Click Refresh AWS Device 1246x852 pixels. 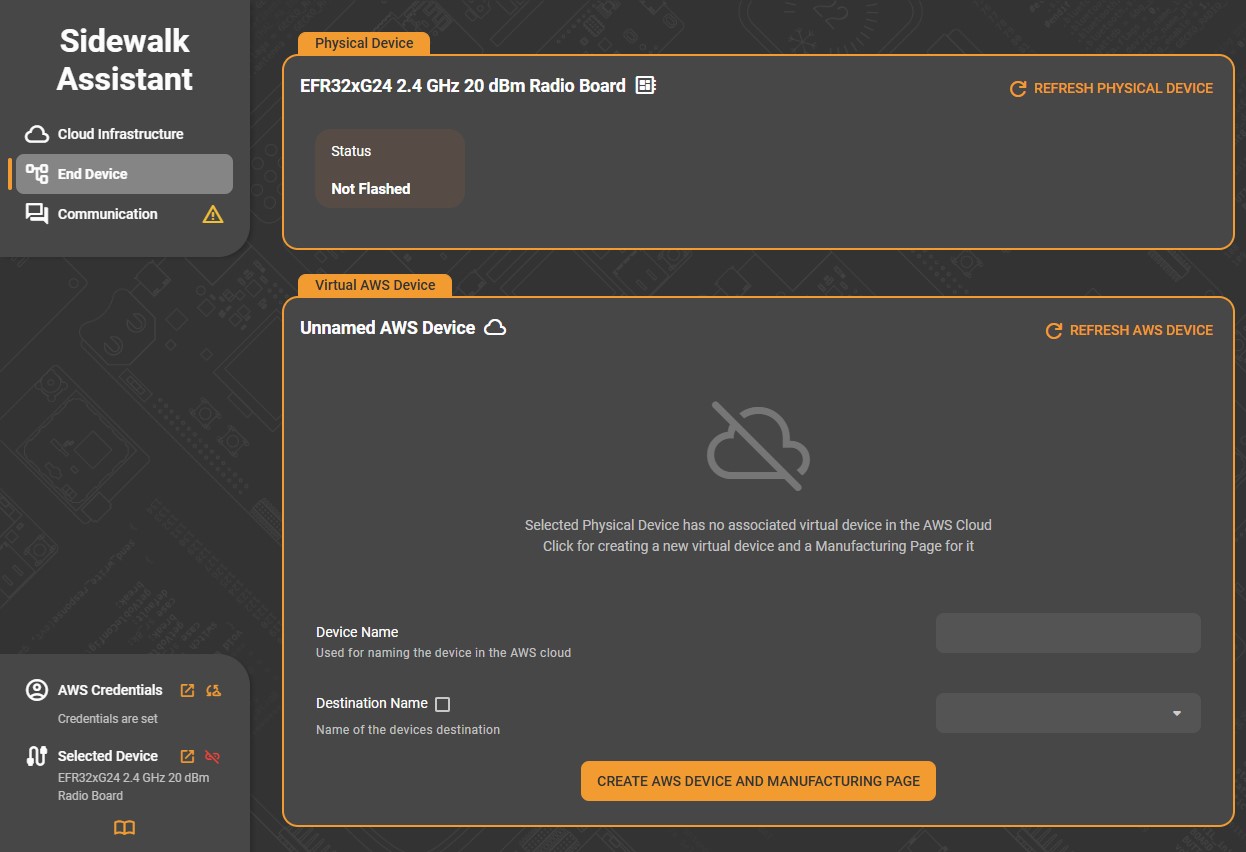pos(1129,331)
